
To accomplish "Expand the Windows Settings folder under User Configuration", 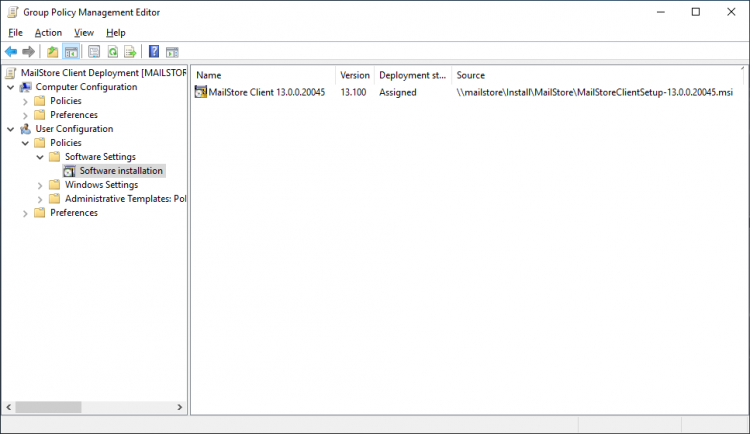I will (40, 185).
